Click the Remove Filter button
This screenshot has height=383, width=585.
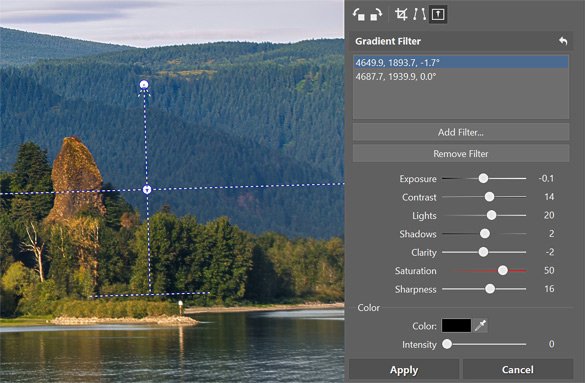461,154
